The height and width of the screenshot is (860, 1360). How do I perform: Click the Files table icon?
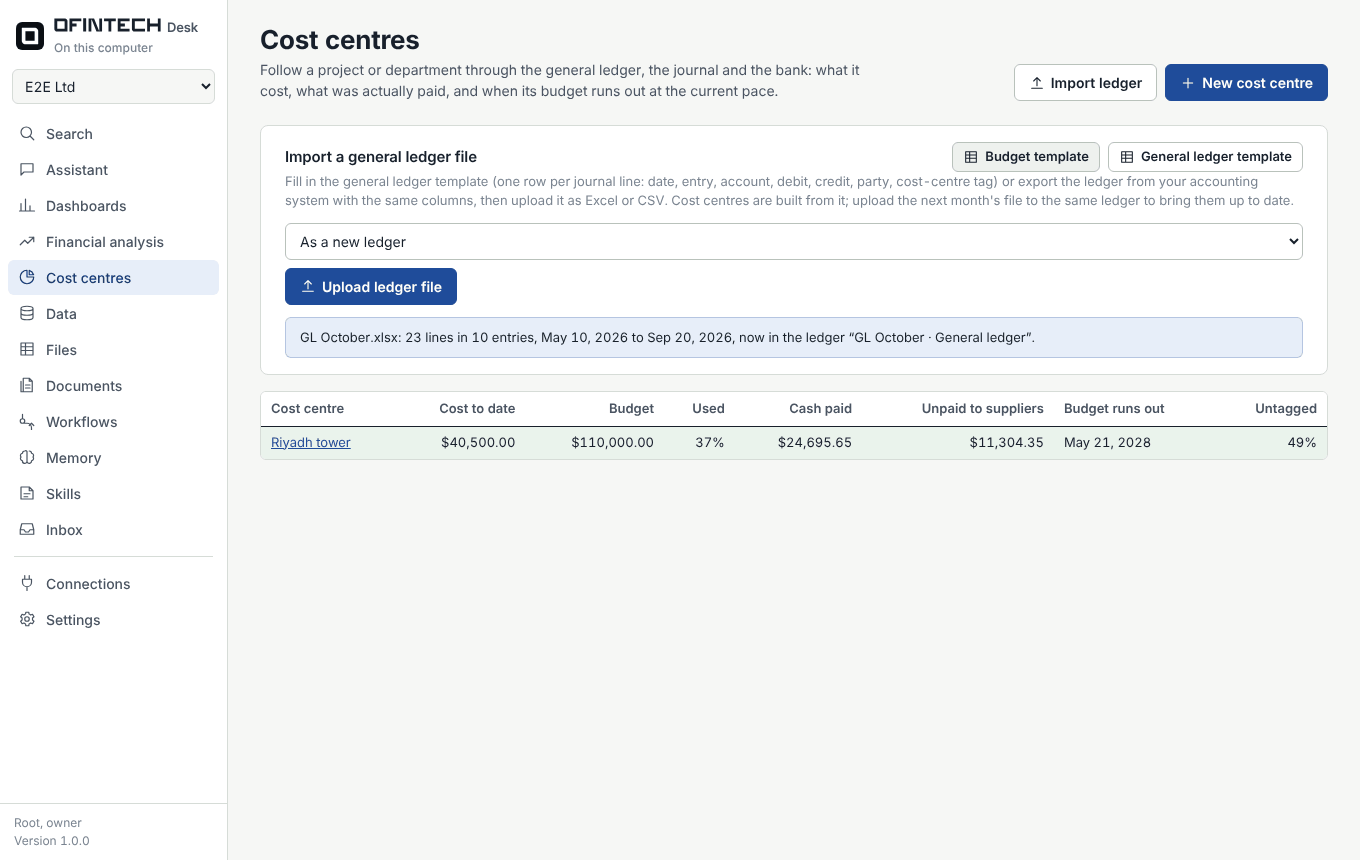(27, 350)
